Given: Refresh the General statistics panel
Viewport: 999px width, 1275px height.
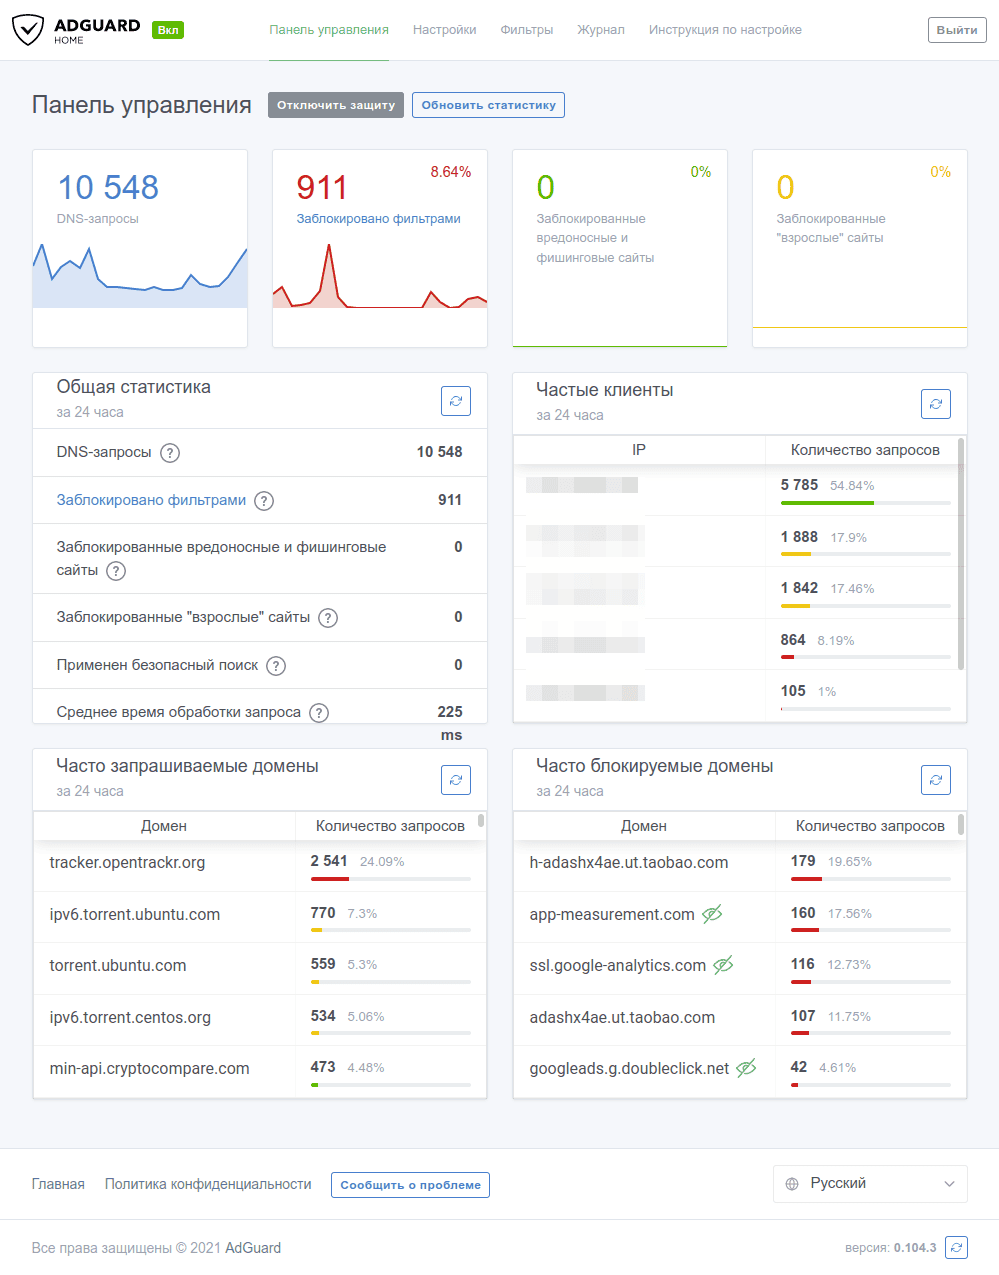Looking at the screenshot, I should coord(456,401).
